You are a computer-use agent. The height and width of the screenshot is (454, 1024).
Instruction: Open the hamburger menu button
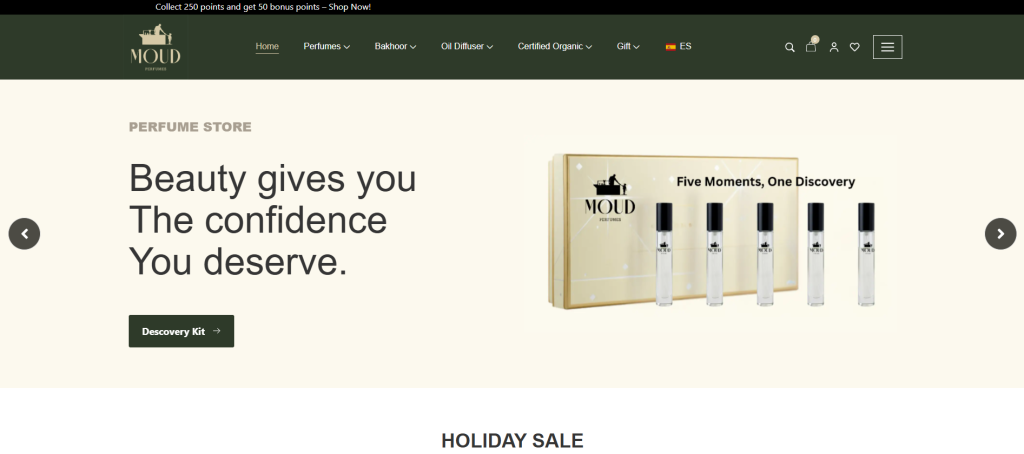(888, 47)
